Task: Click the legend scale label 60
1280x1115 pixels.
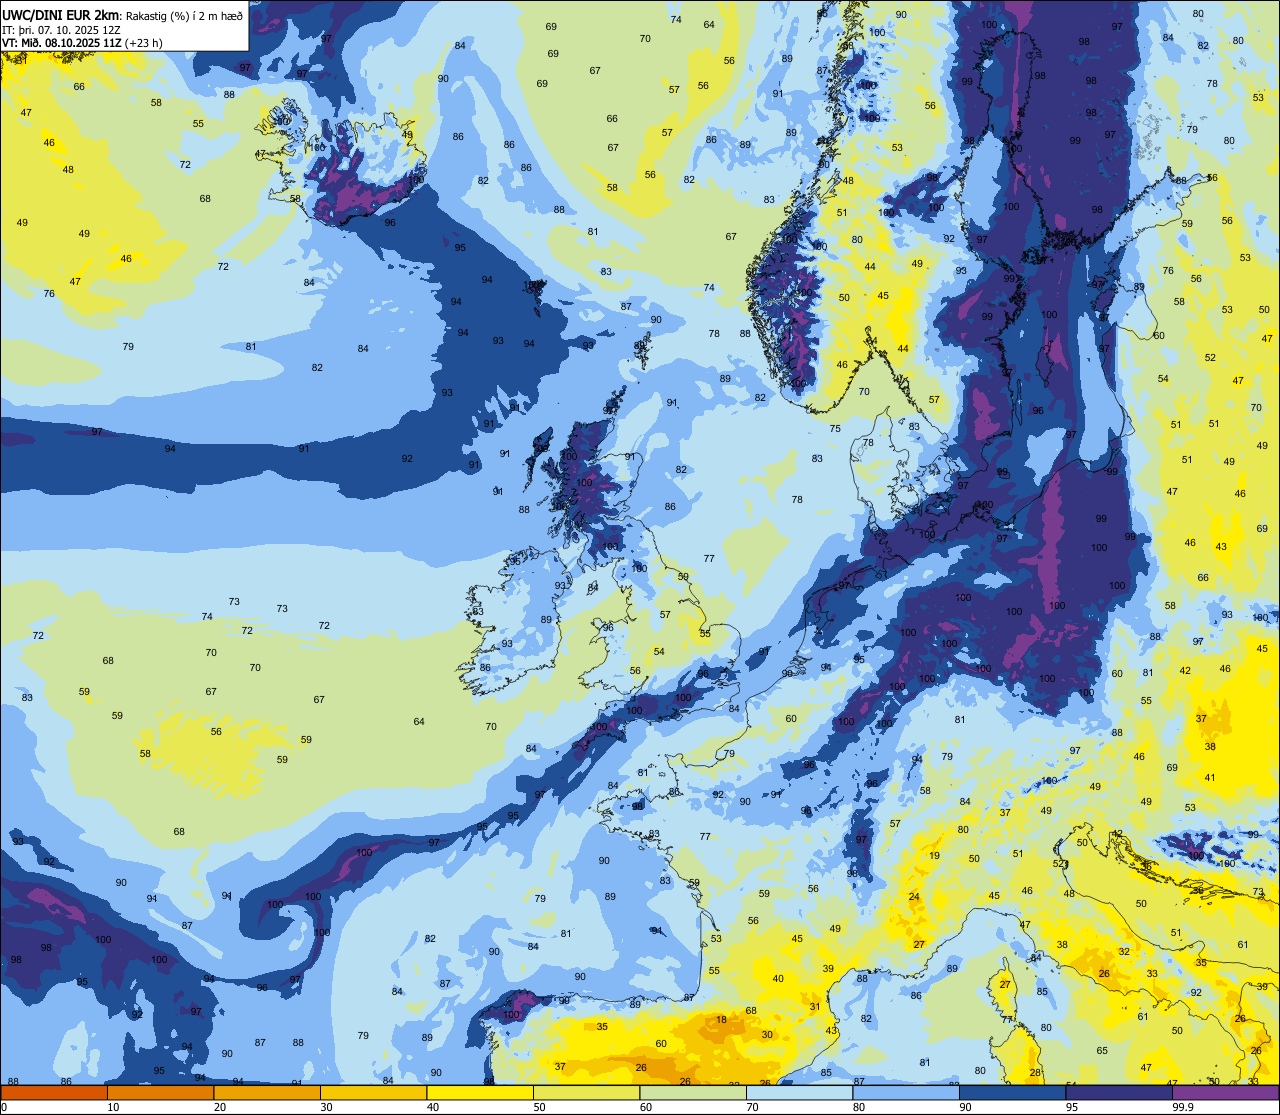Action: pyautogui.click(x=646, y=1107)
